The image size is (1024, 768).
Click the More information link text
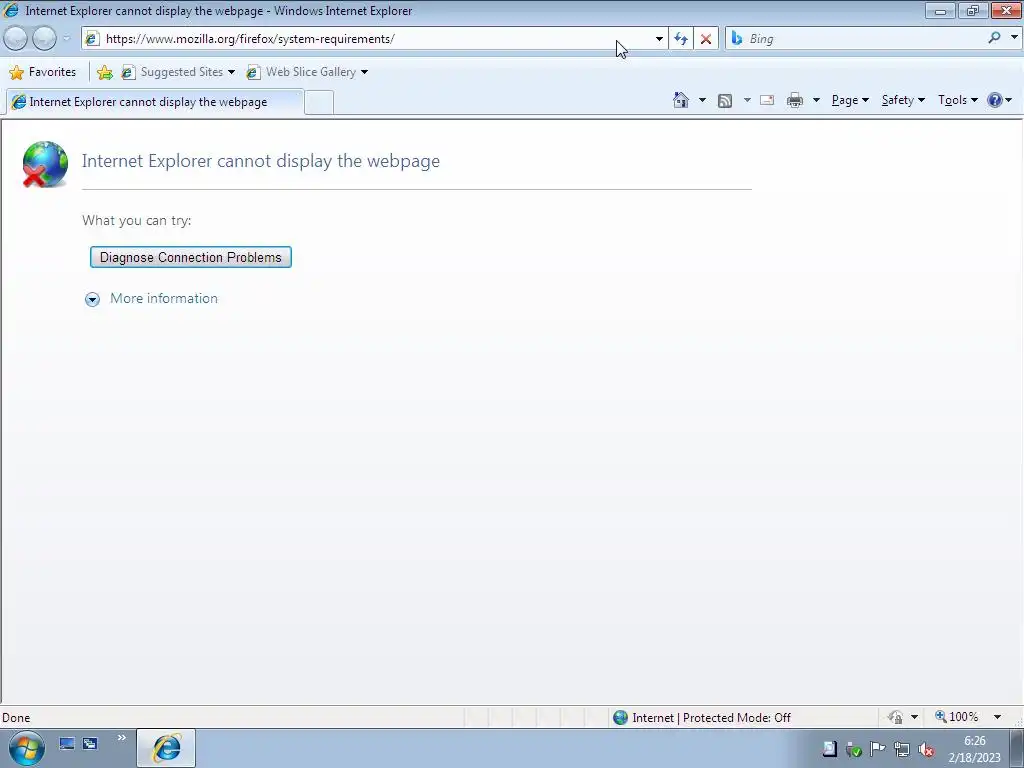click(164, 298)
